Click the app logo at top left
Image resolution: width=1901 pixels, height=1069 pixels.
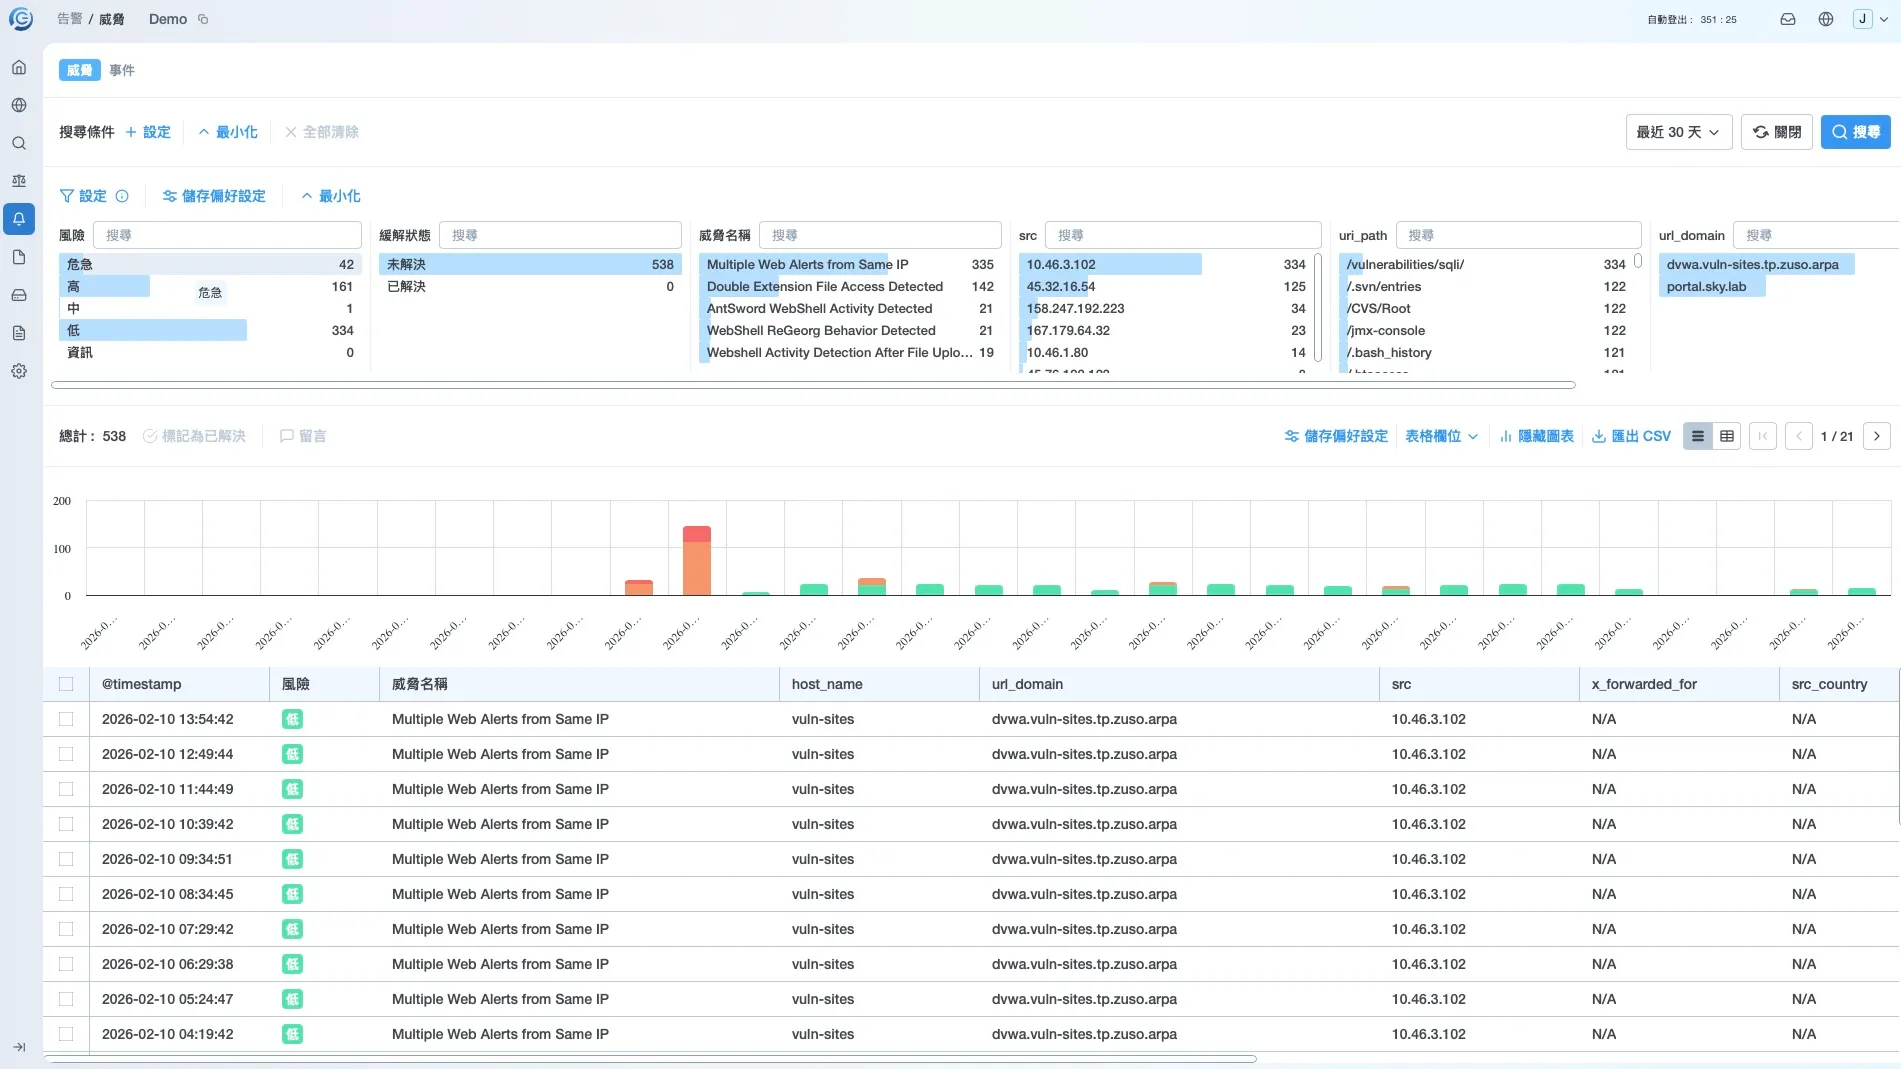point(20,19)
